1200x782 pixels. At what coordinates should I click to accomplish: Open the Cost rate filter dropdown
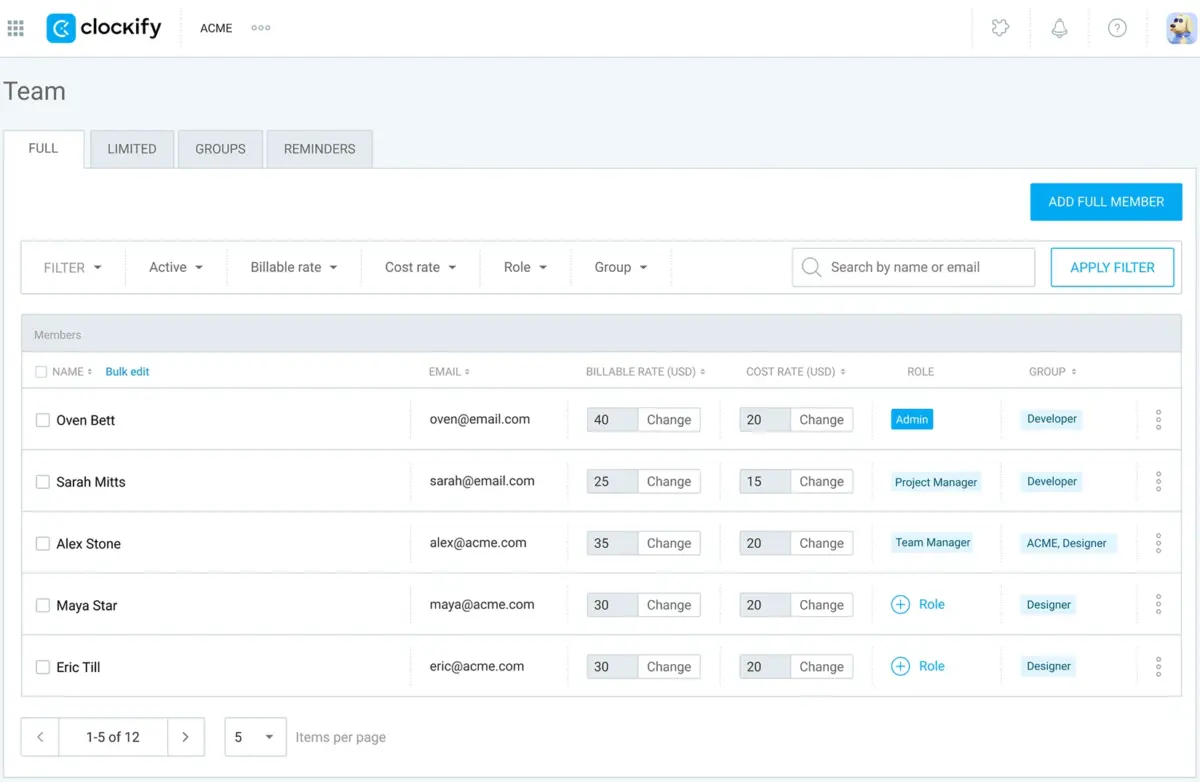[421, 267]
